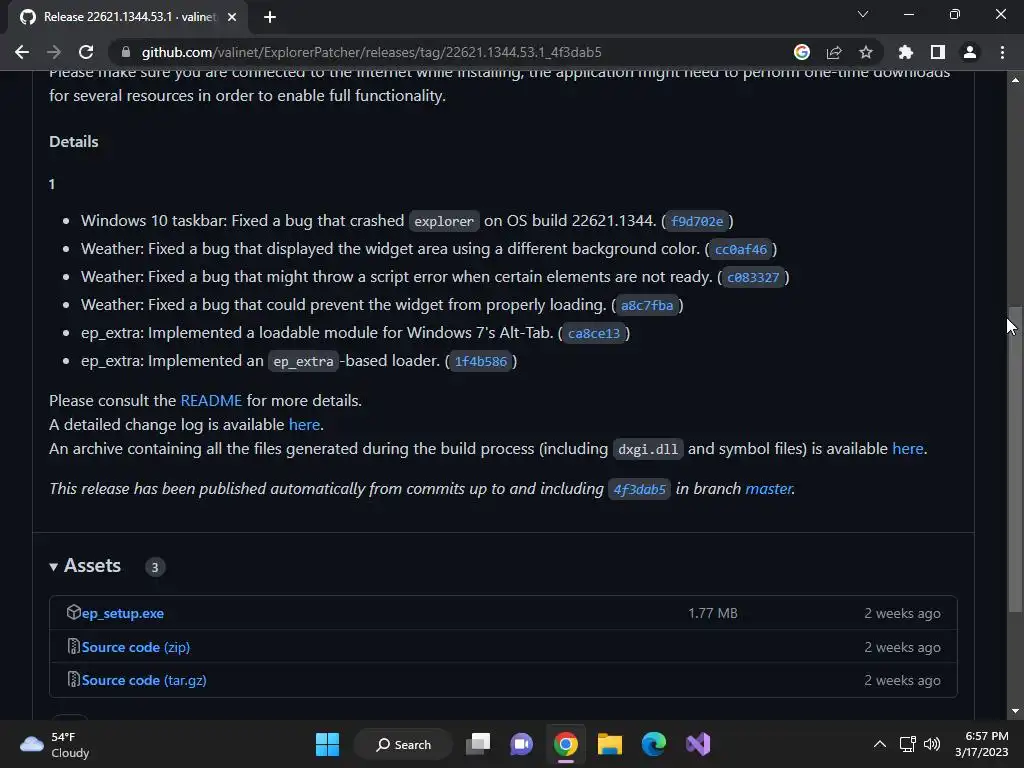Image resolution: width=1024 pixels, height=768 pixels.
Task: Open the site lock information icon
Action: [x=126, y=52]
